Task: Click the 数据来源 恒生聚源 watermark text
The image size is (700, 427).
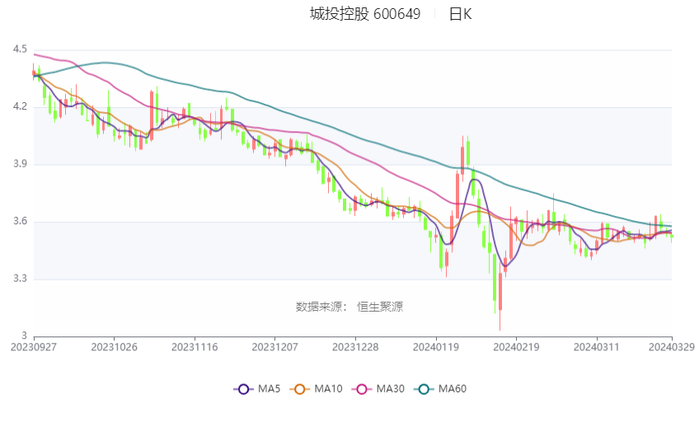Action: click(349, 306)
